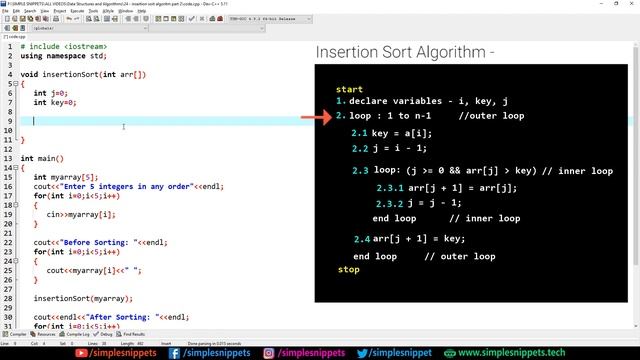Image resolution: width=640 pixels, height=360 pixels.
Task: Click the Print toolbar icon
Action: [56, 19]
